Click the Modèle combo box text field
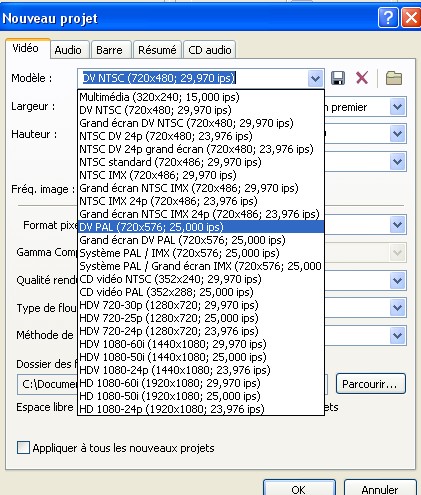 coord(193,78)
